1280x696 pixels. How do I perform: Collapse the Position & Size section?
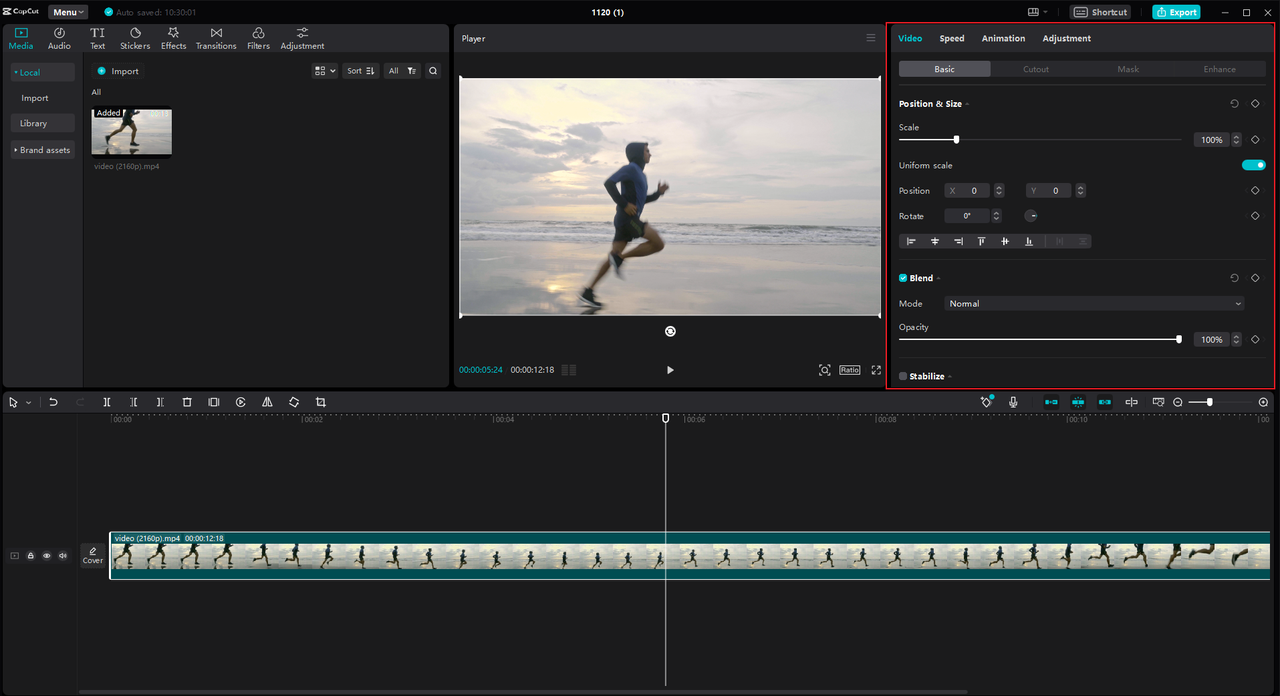coord(967,104)
